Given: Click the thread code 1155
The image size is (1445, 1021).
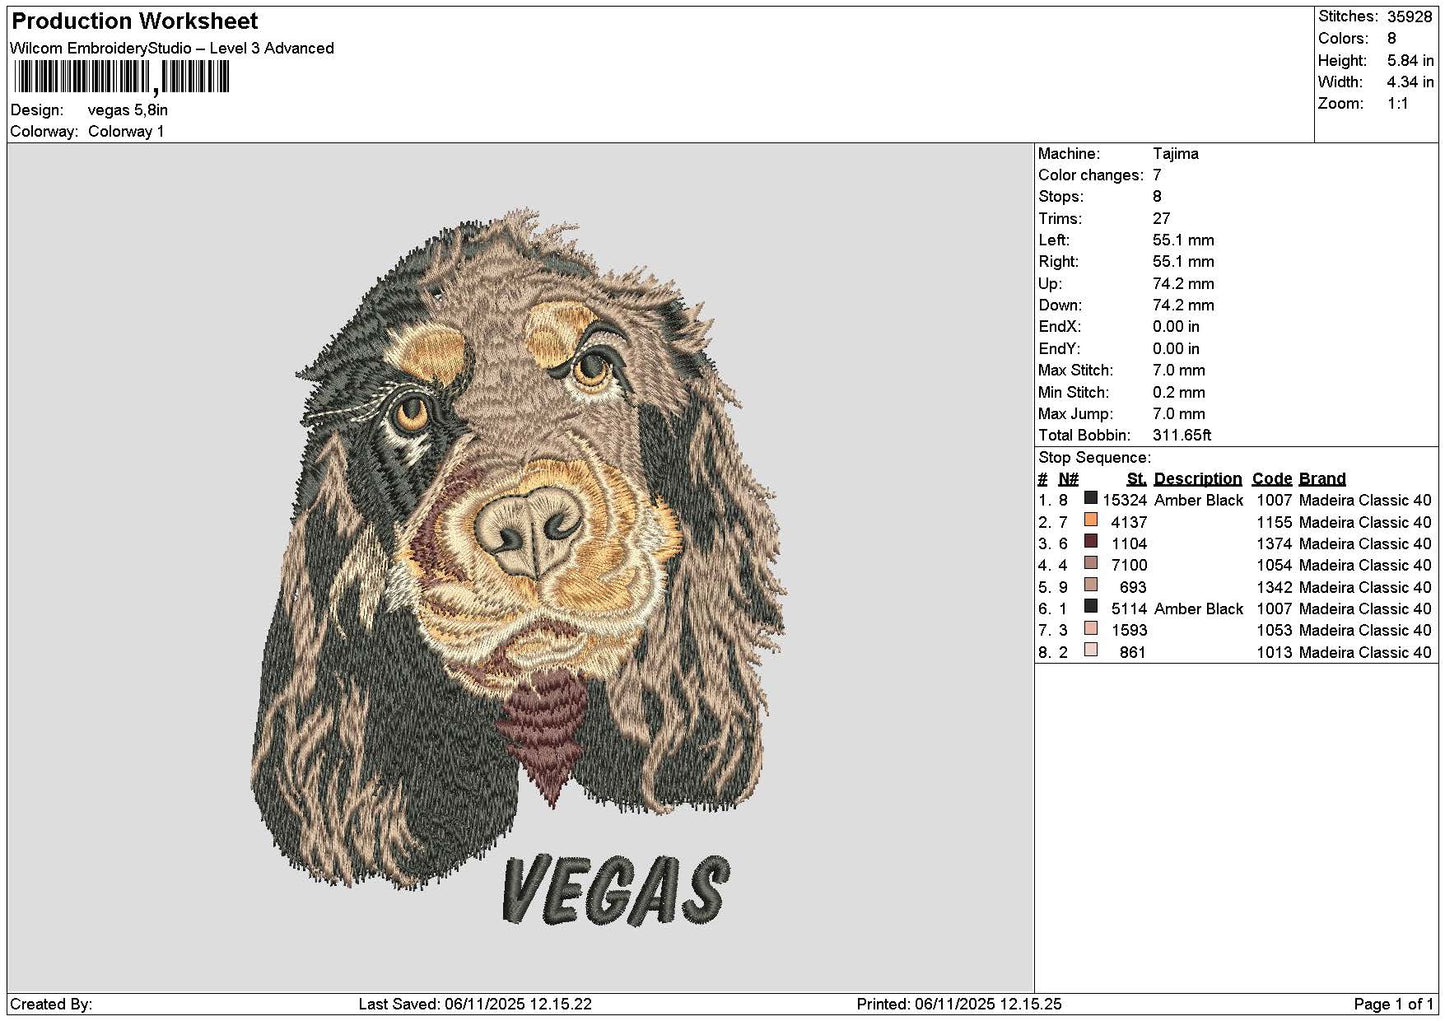Looking at the screenshot, I should click(1275, 522).
